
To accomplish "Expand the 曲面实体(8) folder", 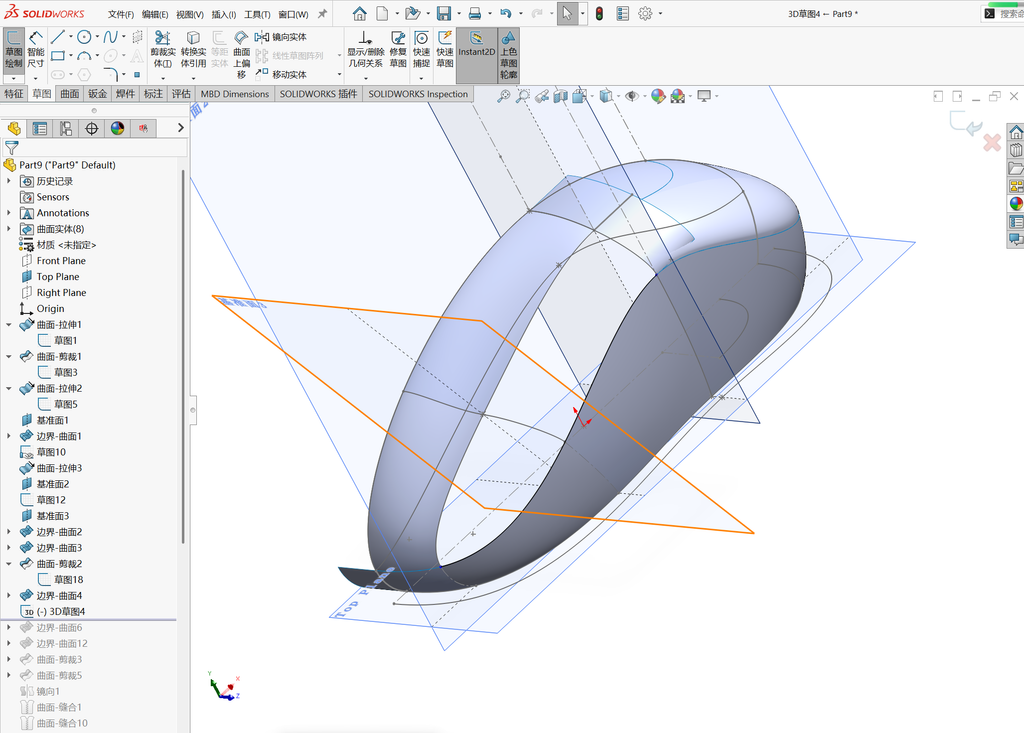I will pos(8,229).
